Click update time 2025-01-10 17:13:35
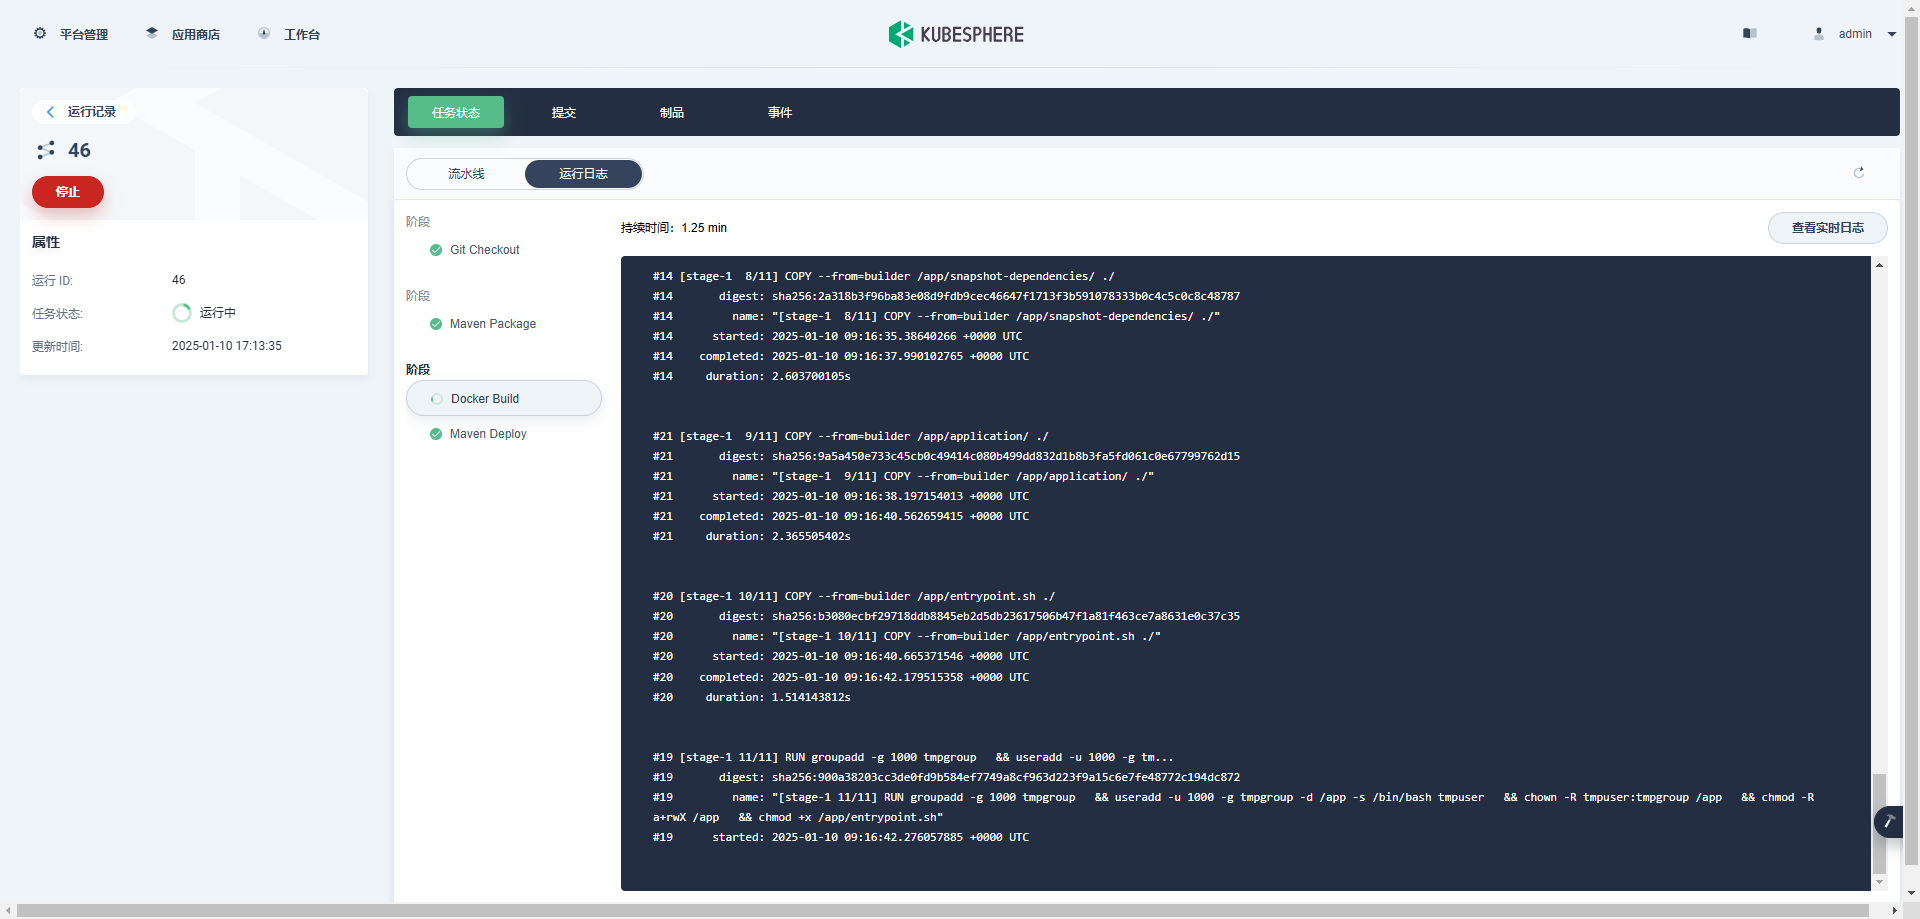Viewport: 1920px width, 919px height. click(x=227, y=346)
